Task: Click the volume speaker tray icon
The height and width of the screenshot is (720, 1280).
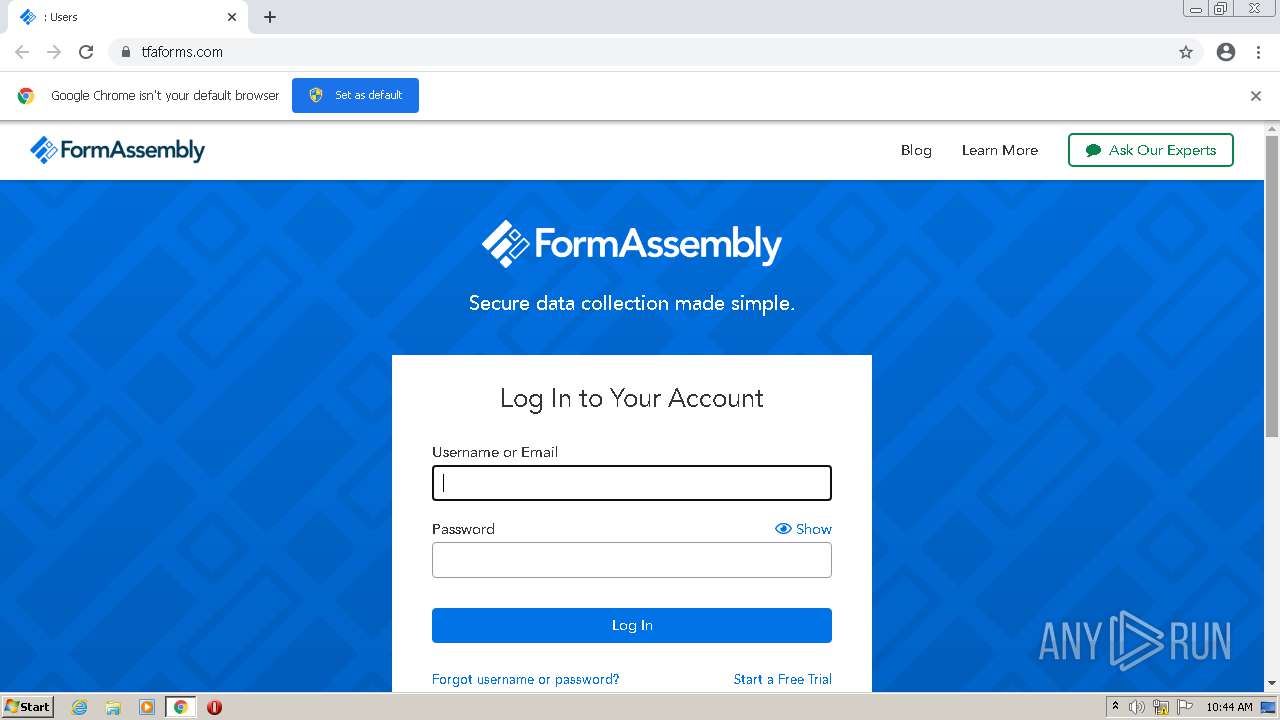Action: (1137, 707)
